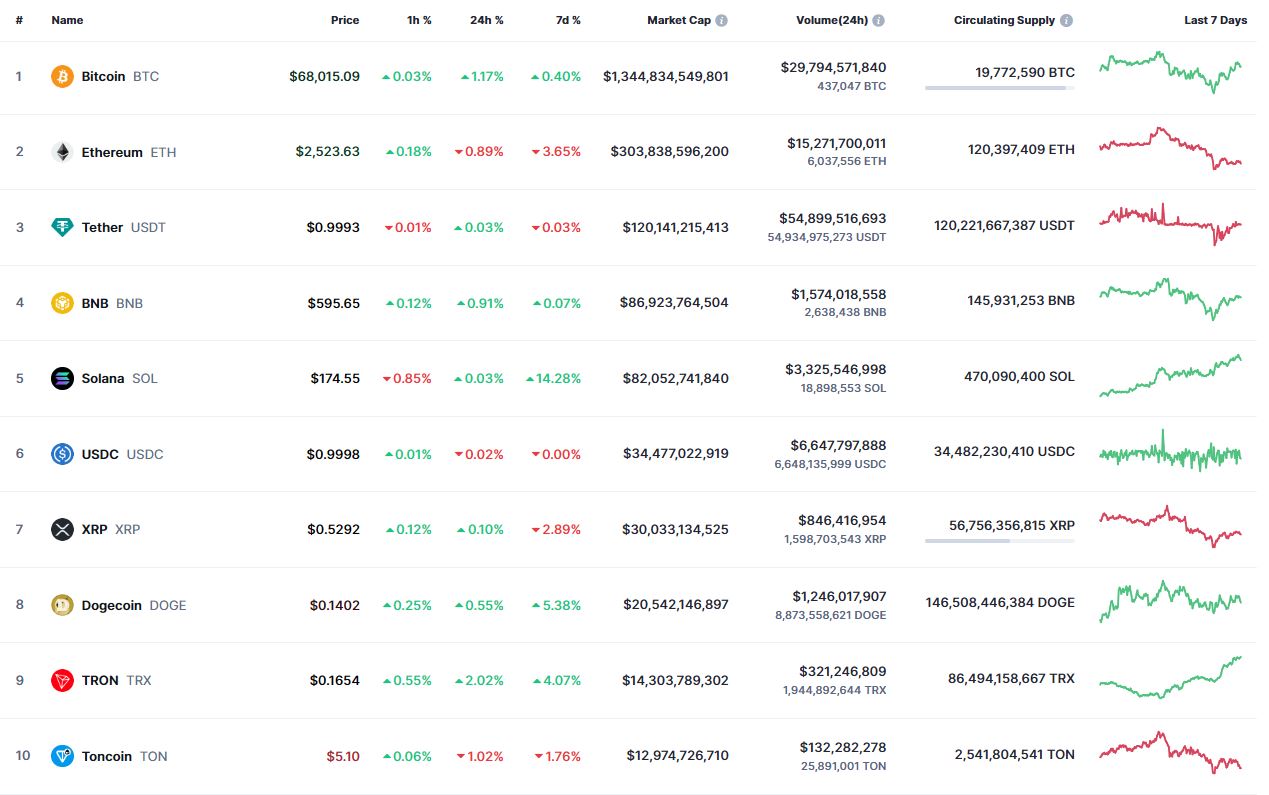The height and width of the screenshot is (795, 1269).
Task: Click the USDC coin logo
Action: click(x=62, y=454)
